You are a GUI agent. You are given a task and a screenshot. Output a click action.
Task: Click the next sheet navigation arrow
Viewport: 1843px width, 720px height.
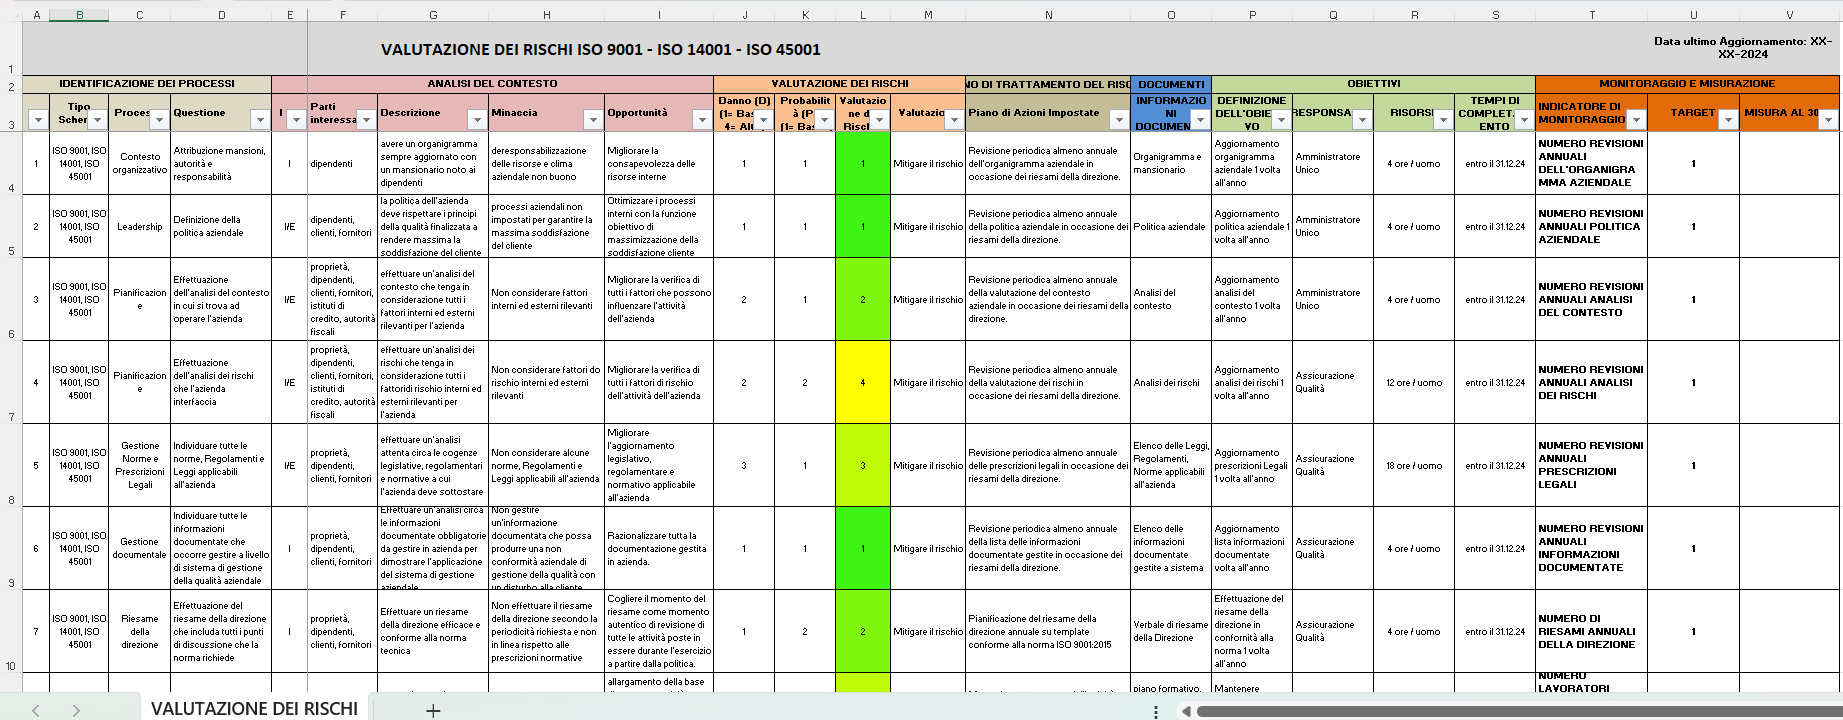click(76, 710)
